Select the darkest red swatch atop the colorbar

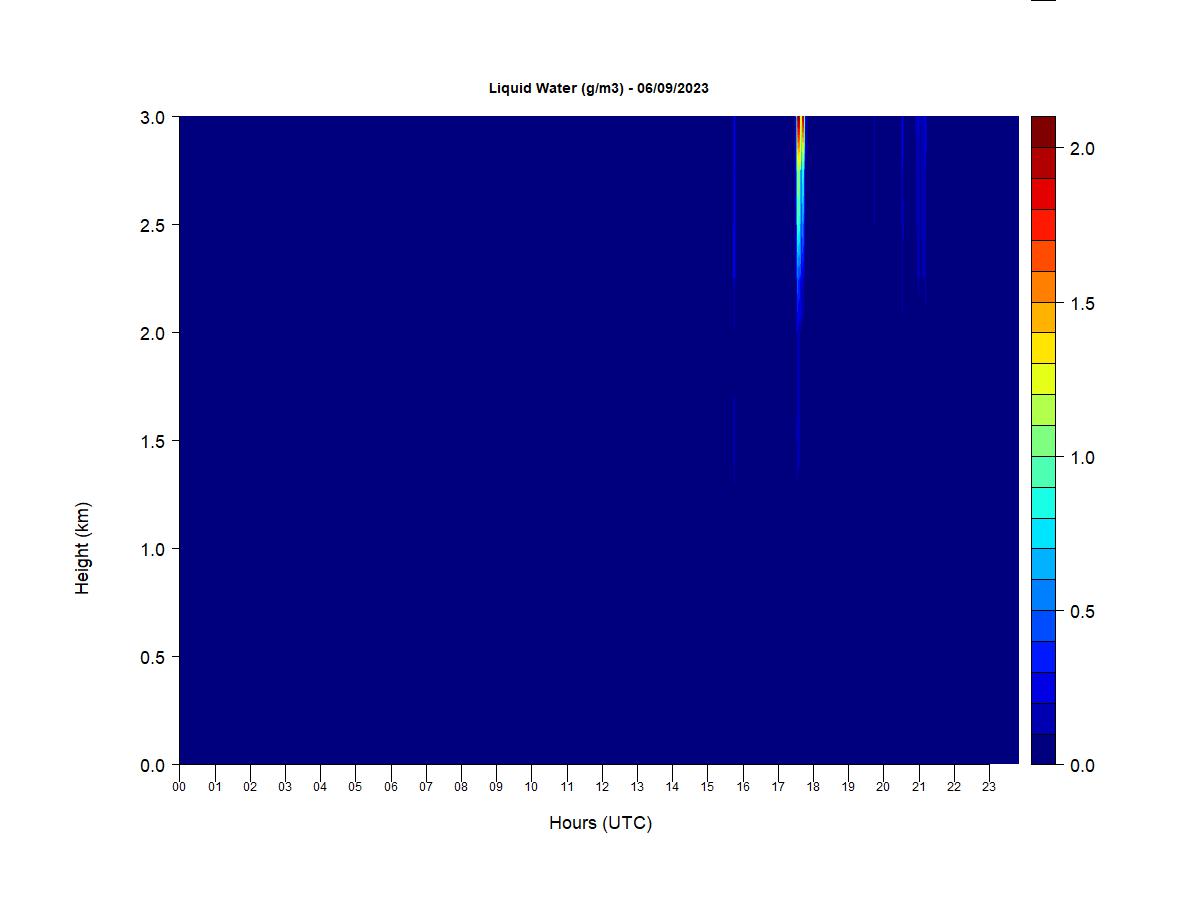pyautogui.click(x=1043, y=132)
